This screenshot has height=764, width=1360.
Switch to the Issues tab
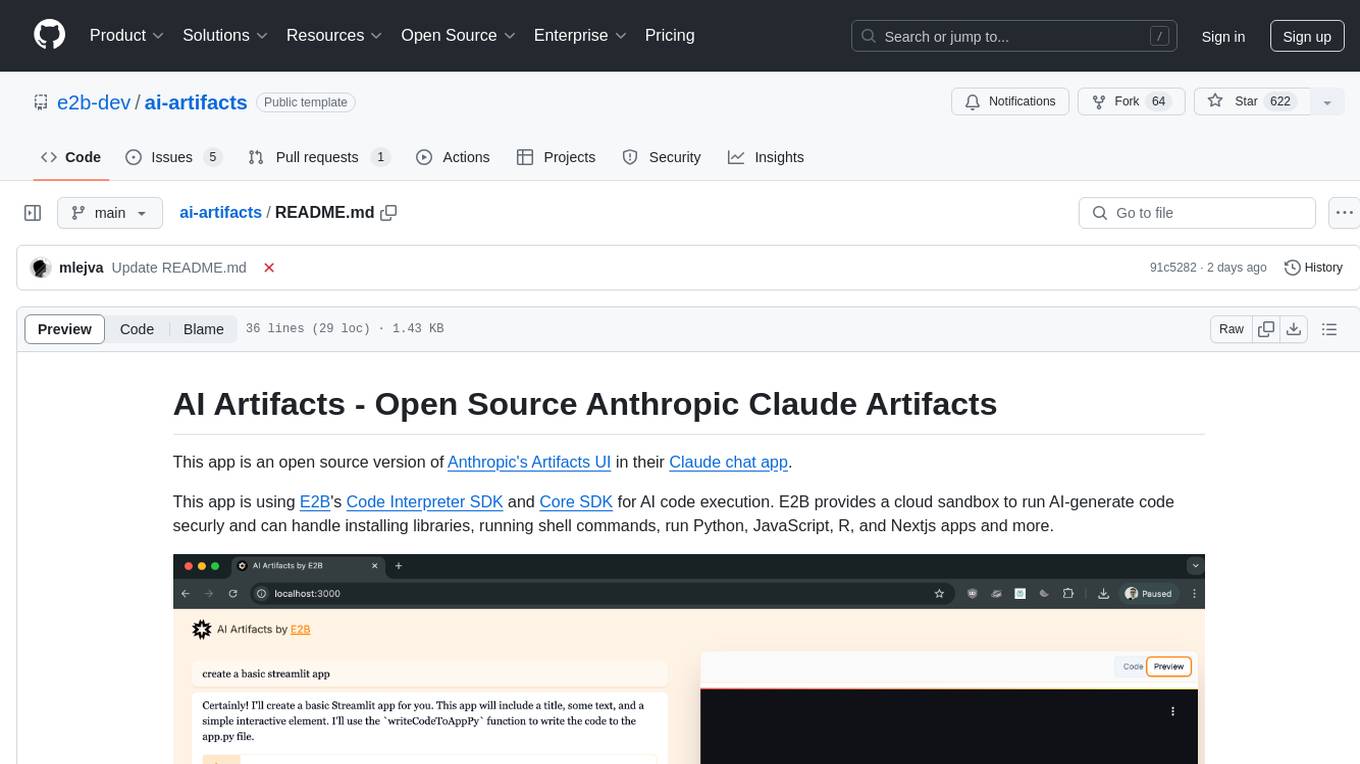pos(173,157)
